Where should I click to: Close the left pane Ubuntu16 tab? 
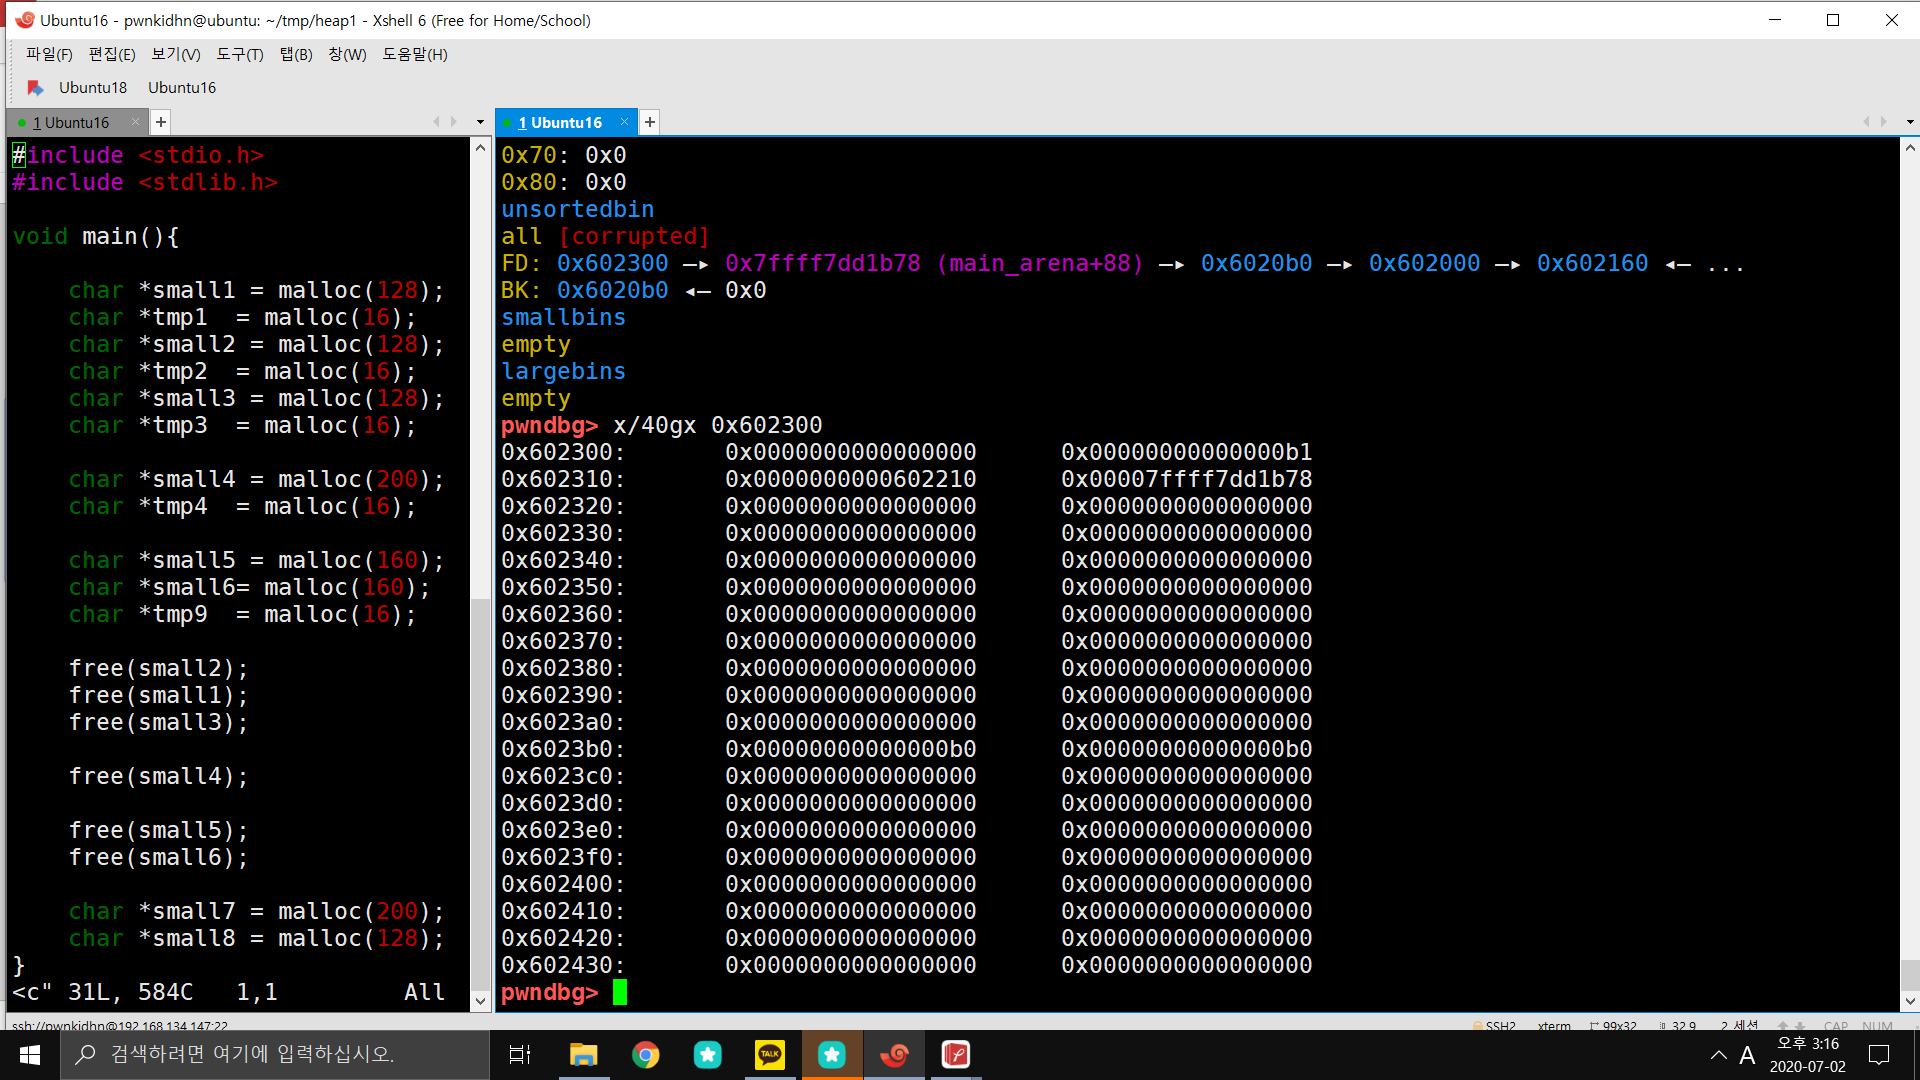pos(136,122)
